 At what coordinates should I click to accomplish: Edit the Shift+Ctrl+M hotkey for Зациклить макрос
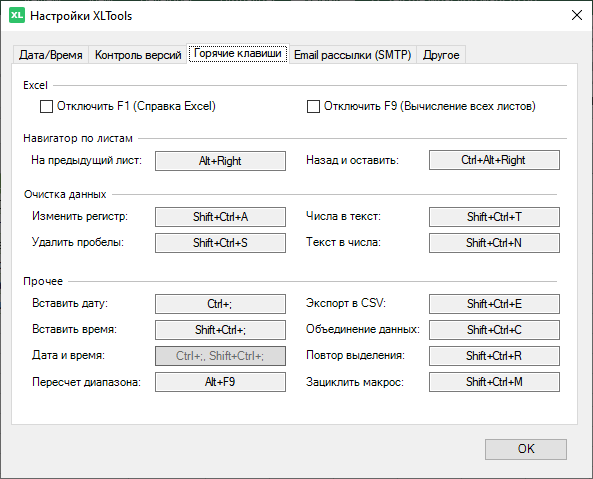(494, 382)
